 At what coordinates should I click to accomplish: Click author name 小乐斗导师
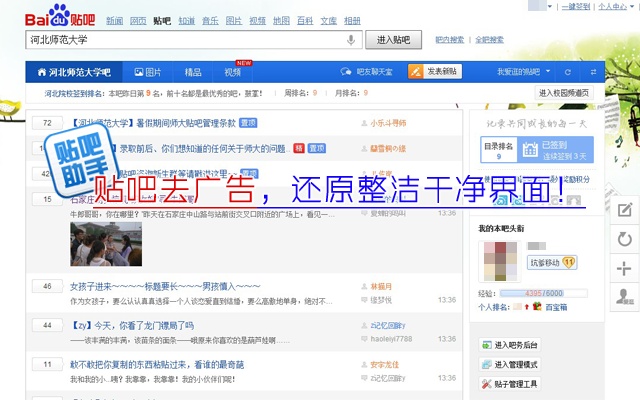click(388, 123)
